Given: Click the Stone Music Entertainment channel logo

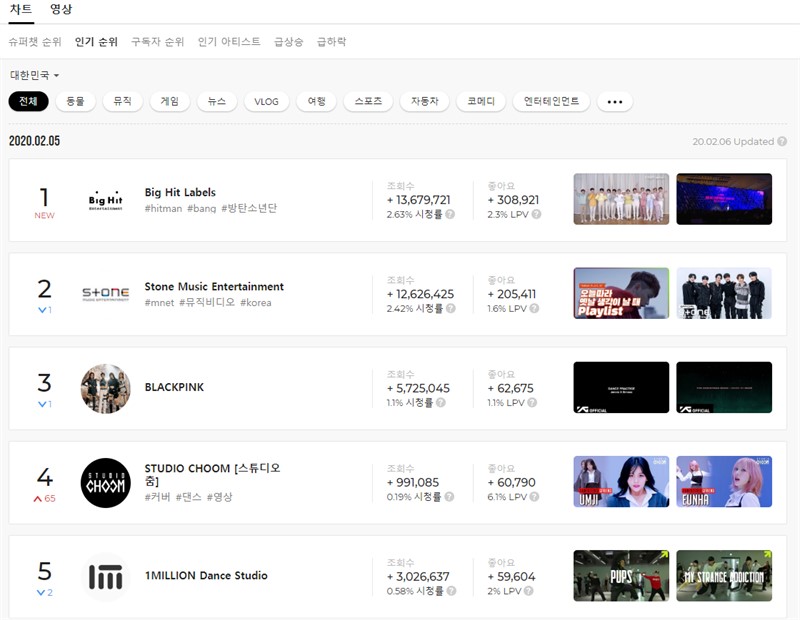Looking at the screenshot, I should click(105, 294).
